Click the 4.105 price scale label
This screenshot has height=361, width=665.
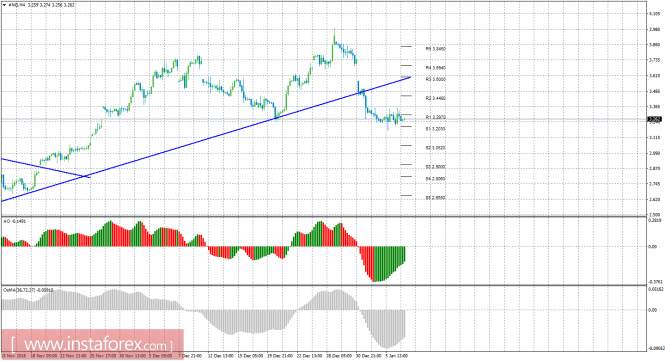(x=654, y=14)
